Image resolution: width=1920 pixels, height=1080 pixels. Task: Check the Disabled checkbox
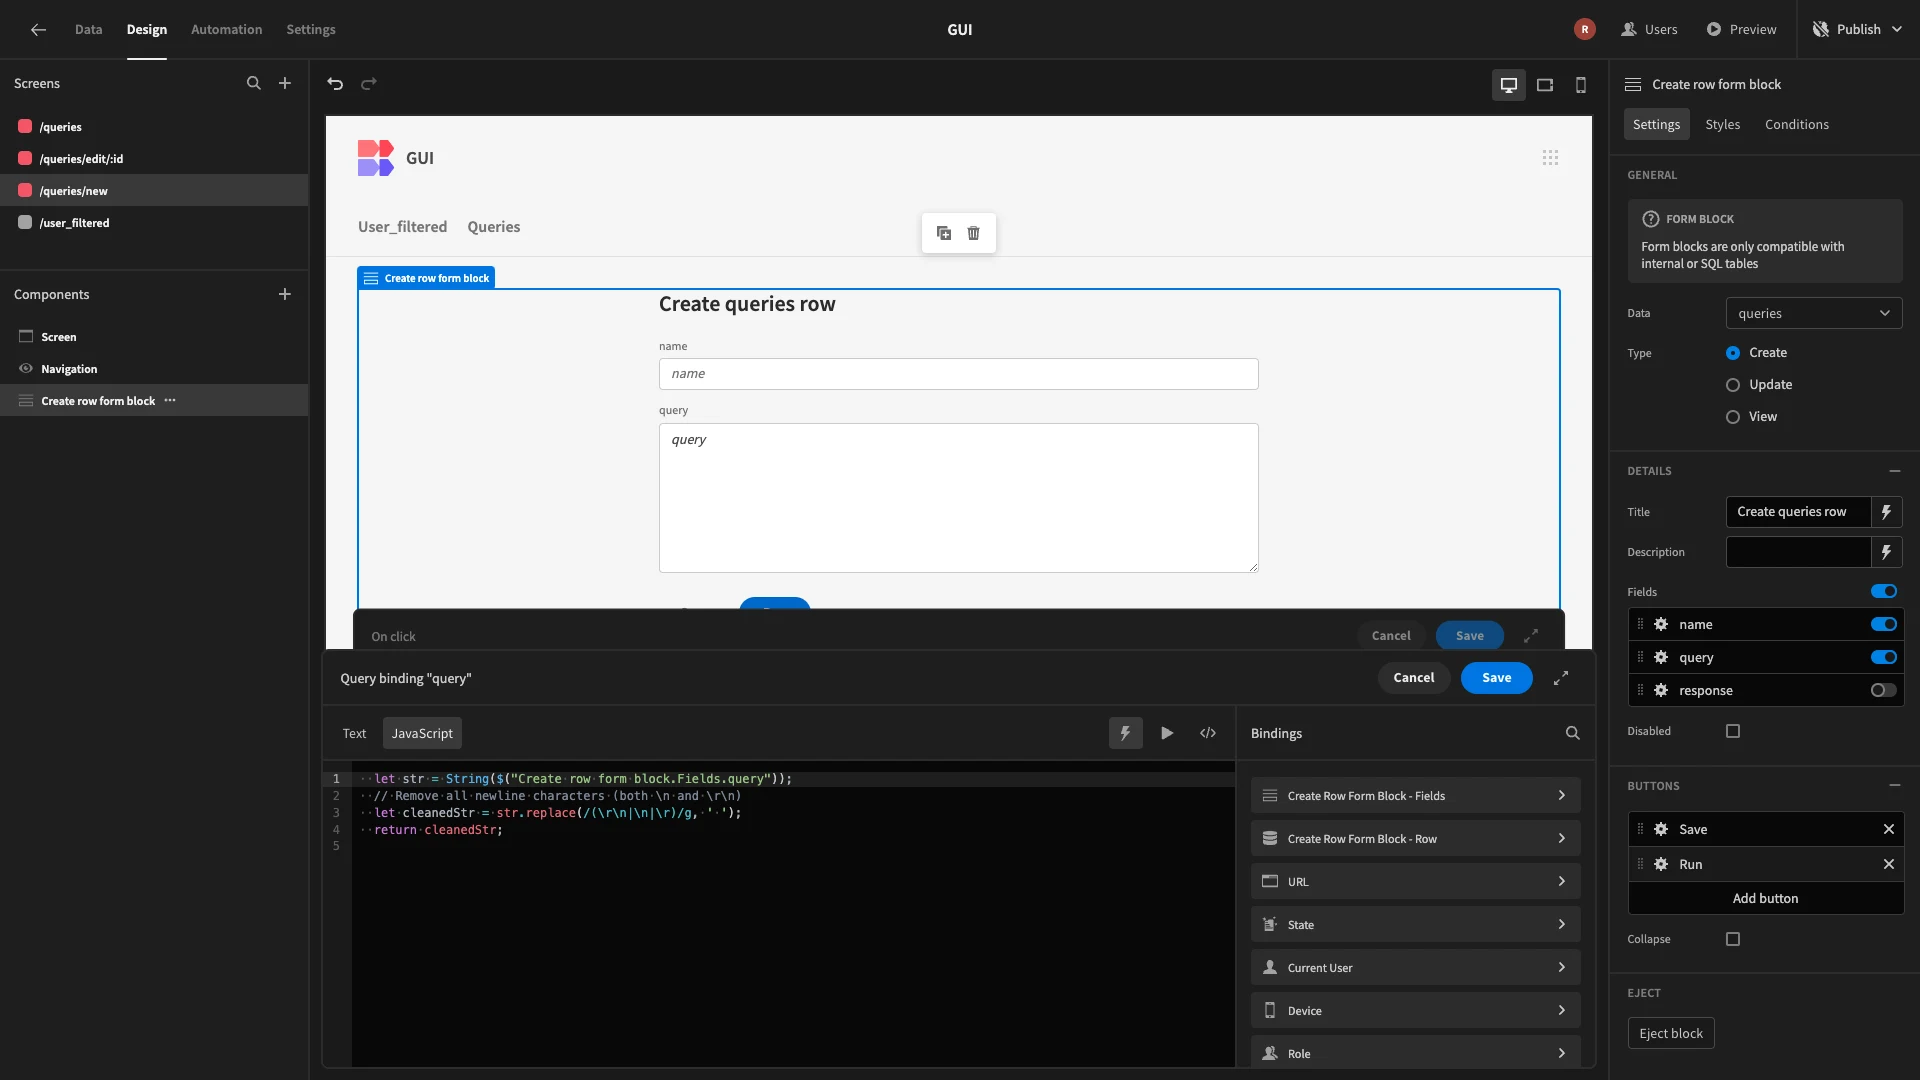click(x=1733, y=731)
